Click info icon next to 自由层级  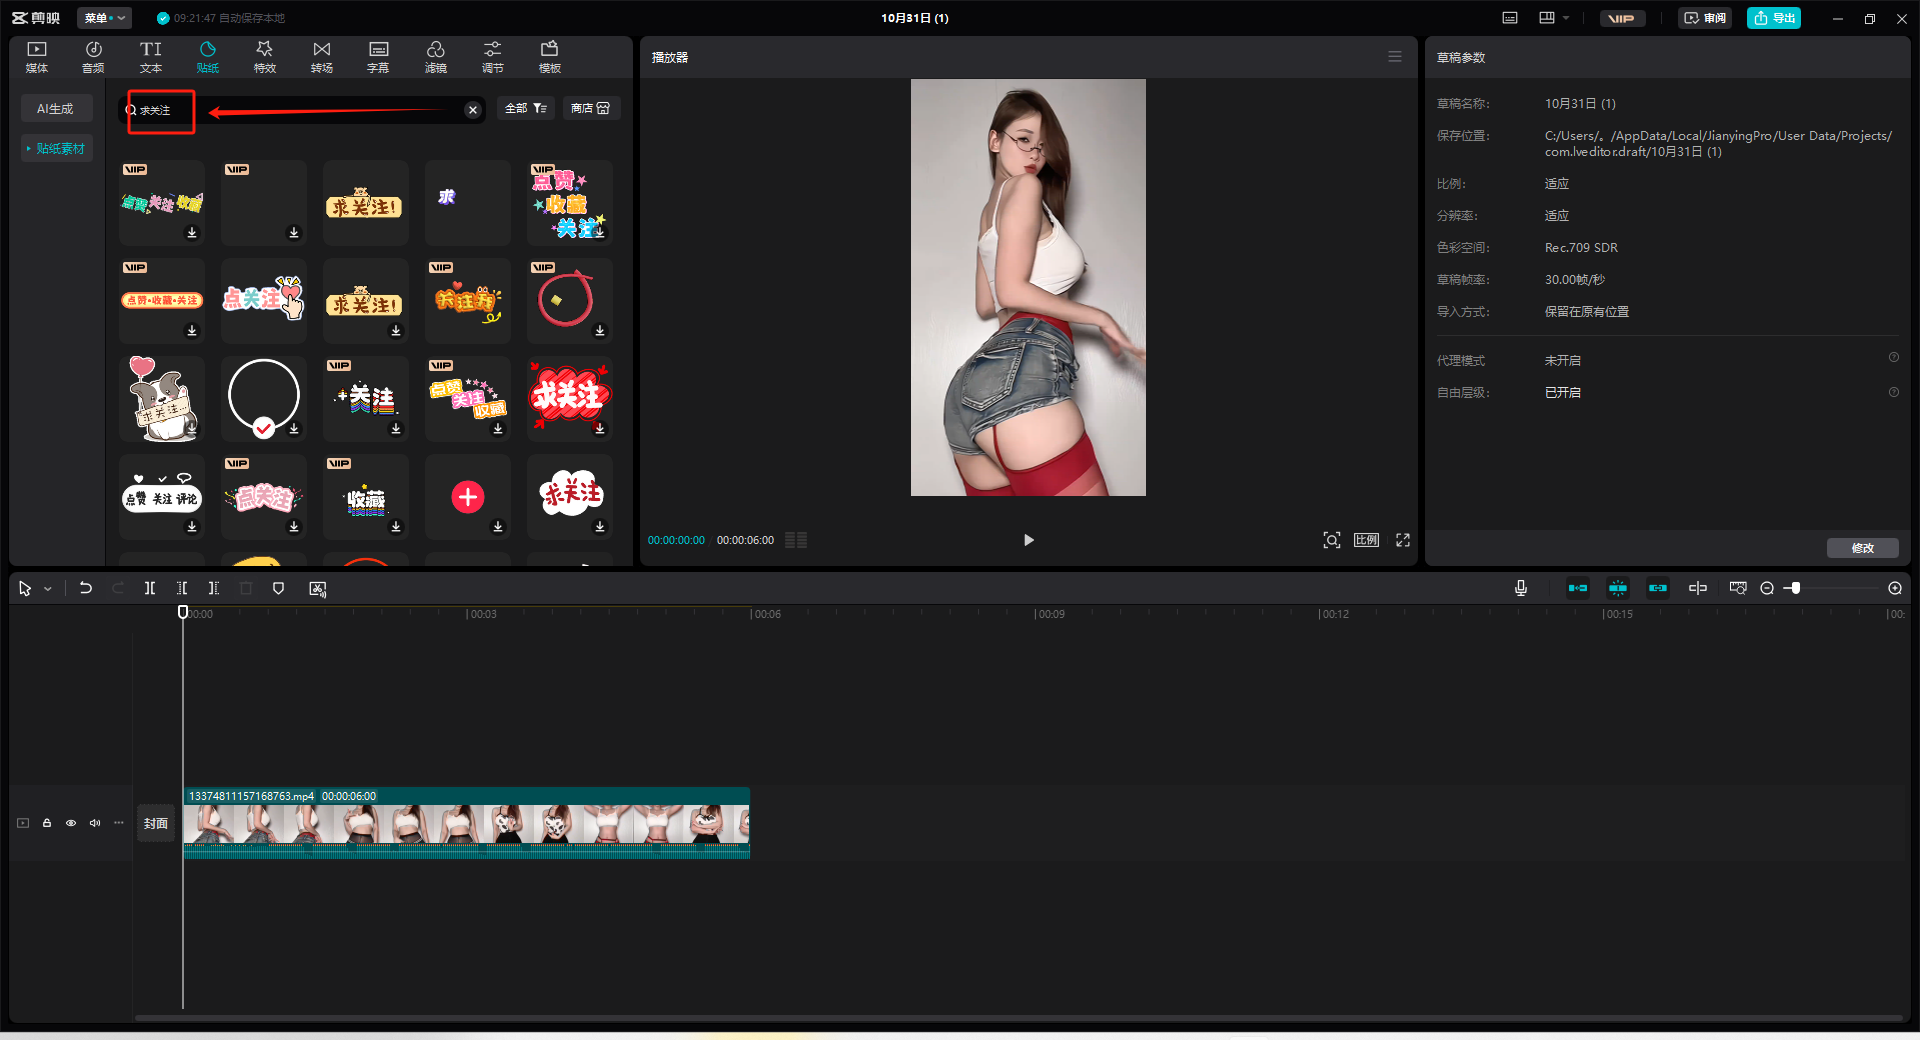coord(1893,392)
